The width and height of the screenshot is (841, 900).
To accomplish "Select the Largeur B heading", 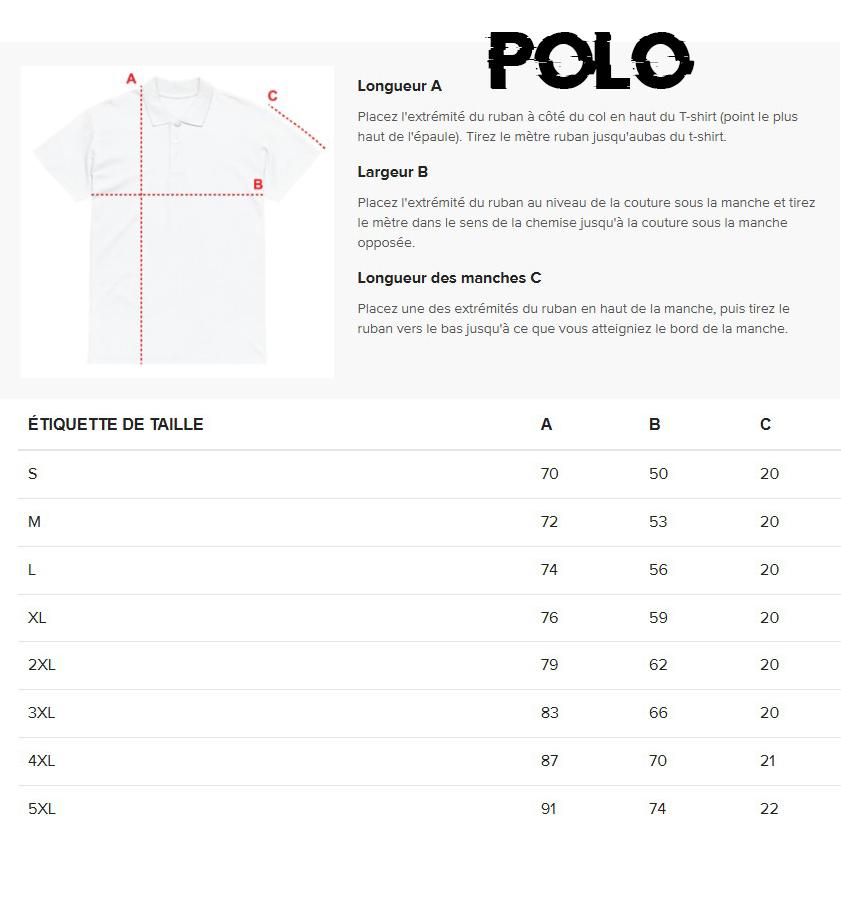I will [x=393, y=172].
